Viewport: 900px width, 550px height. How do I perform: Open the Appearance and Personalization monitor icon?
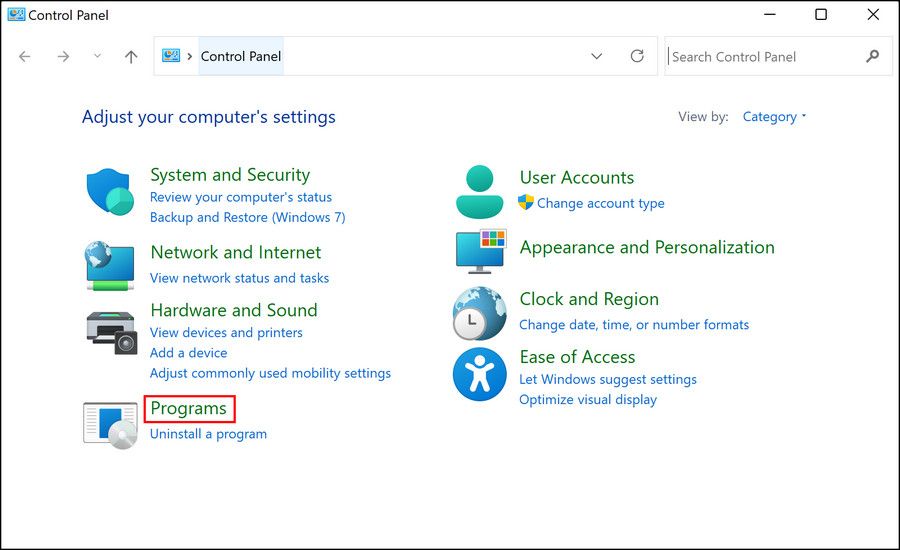pyautogui.click(x=480, y=250)
